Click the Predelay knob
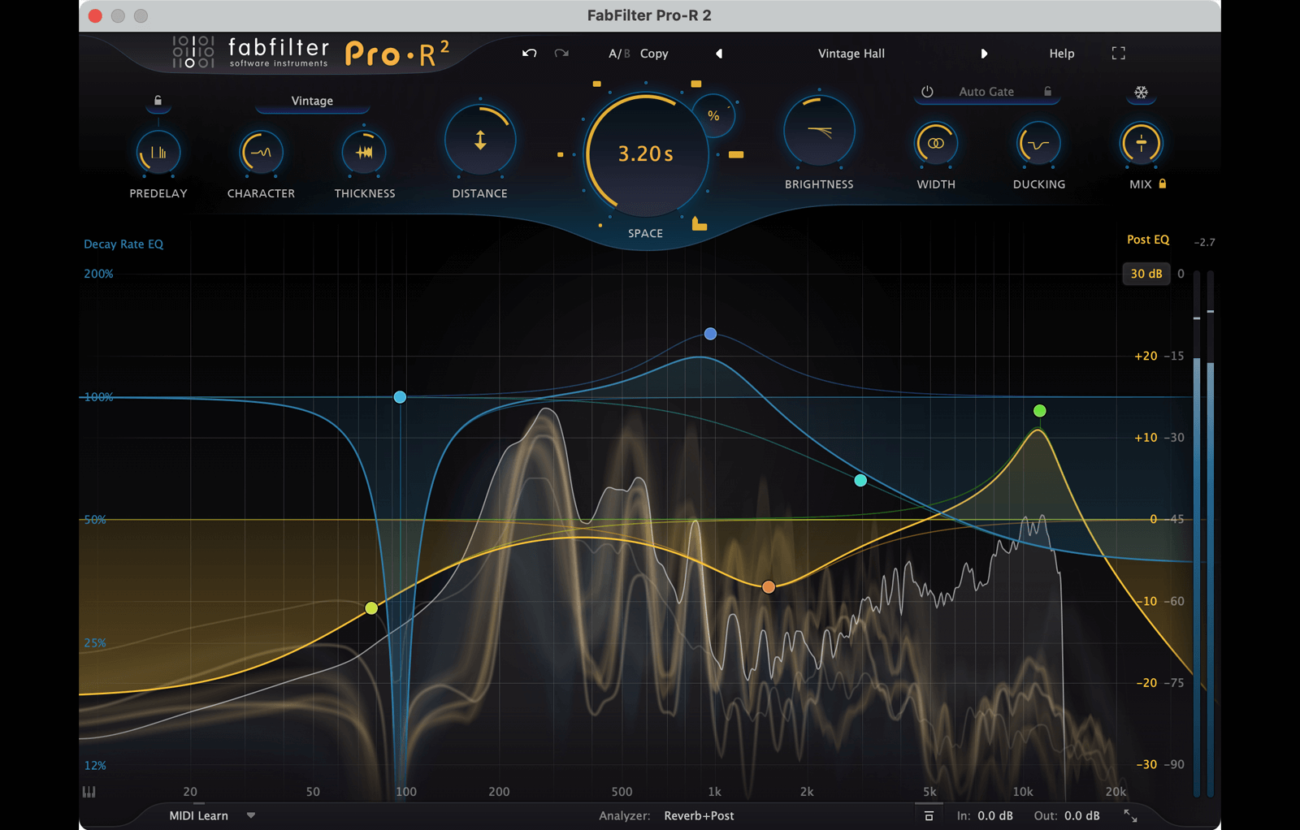Screen dimensions: 1300x830 coord(158,153)
